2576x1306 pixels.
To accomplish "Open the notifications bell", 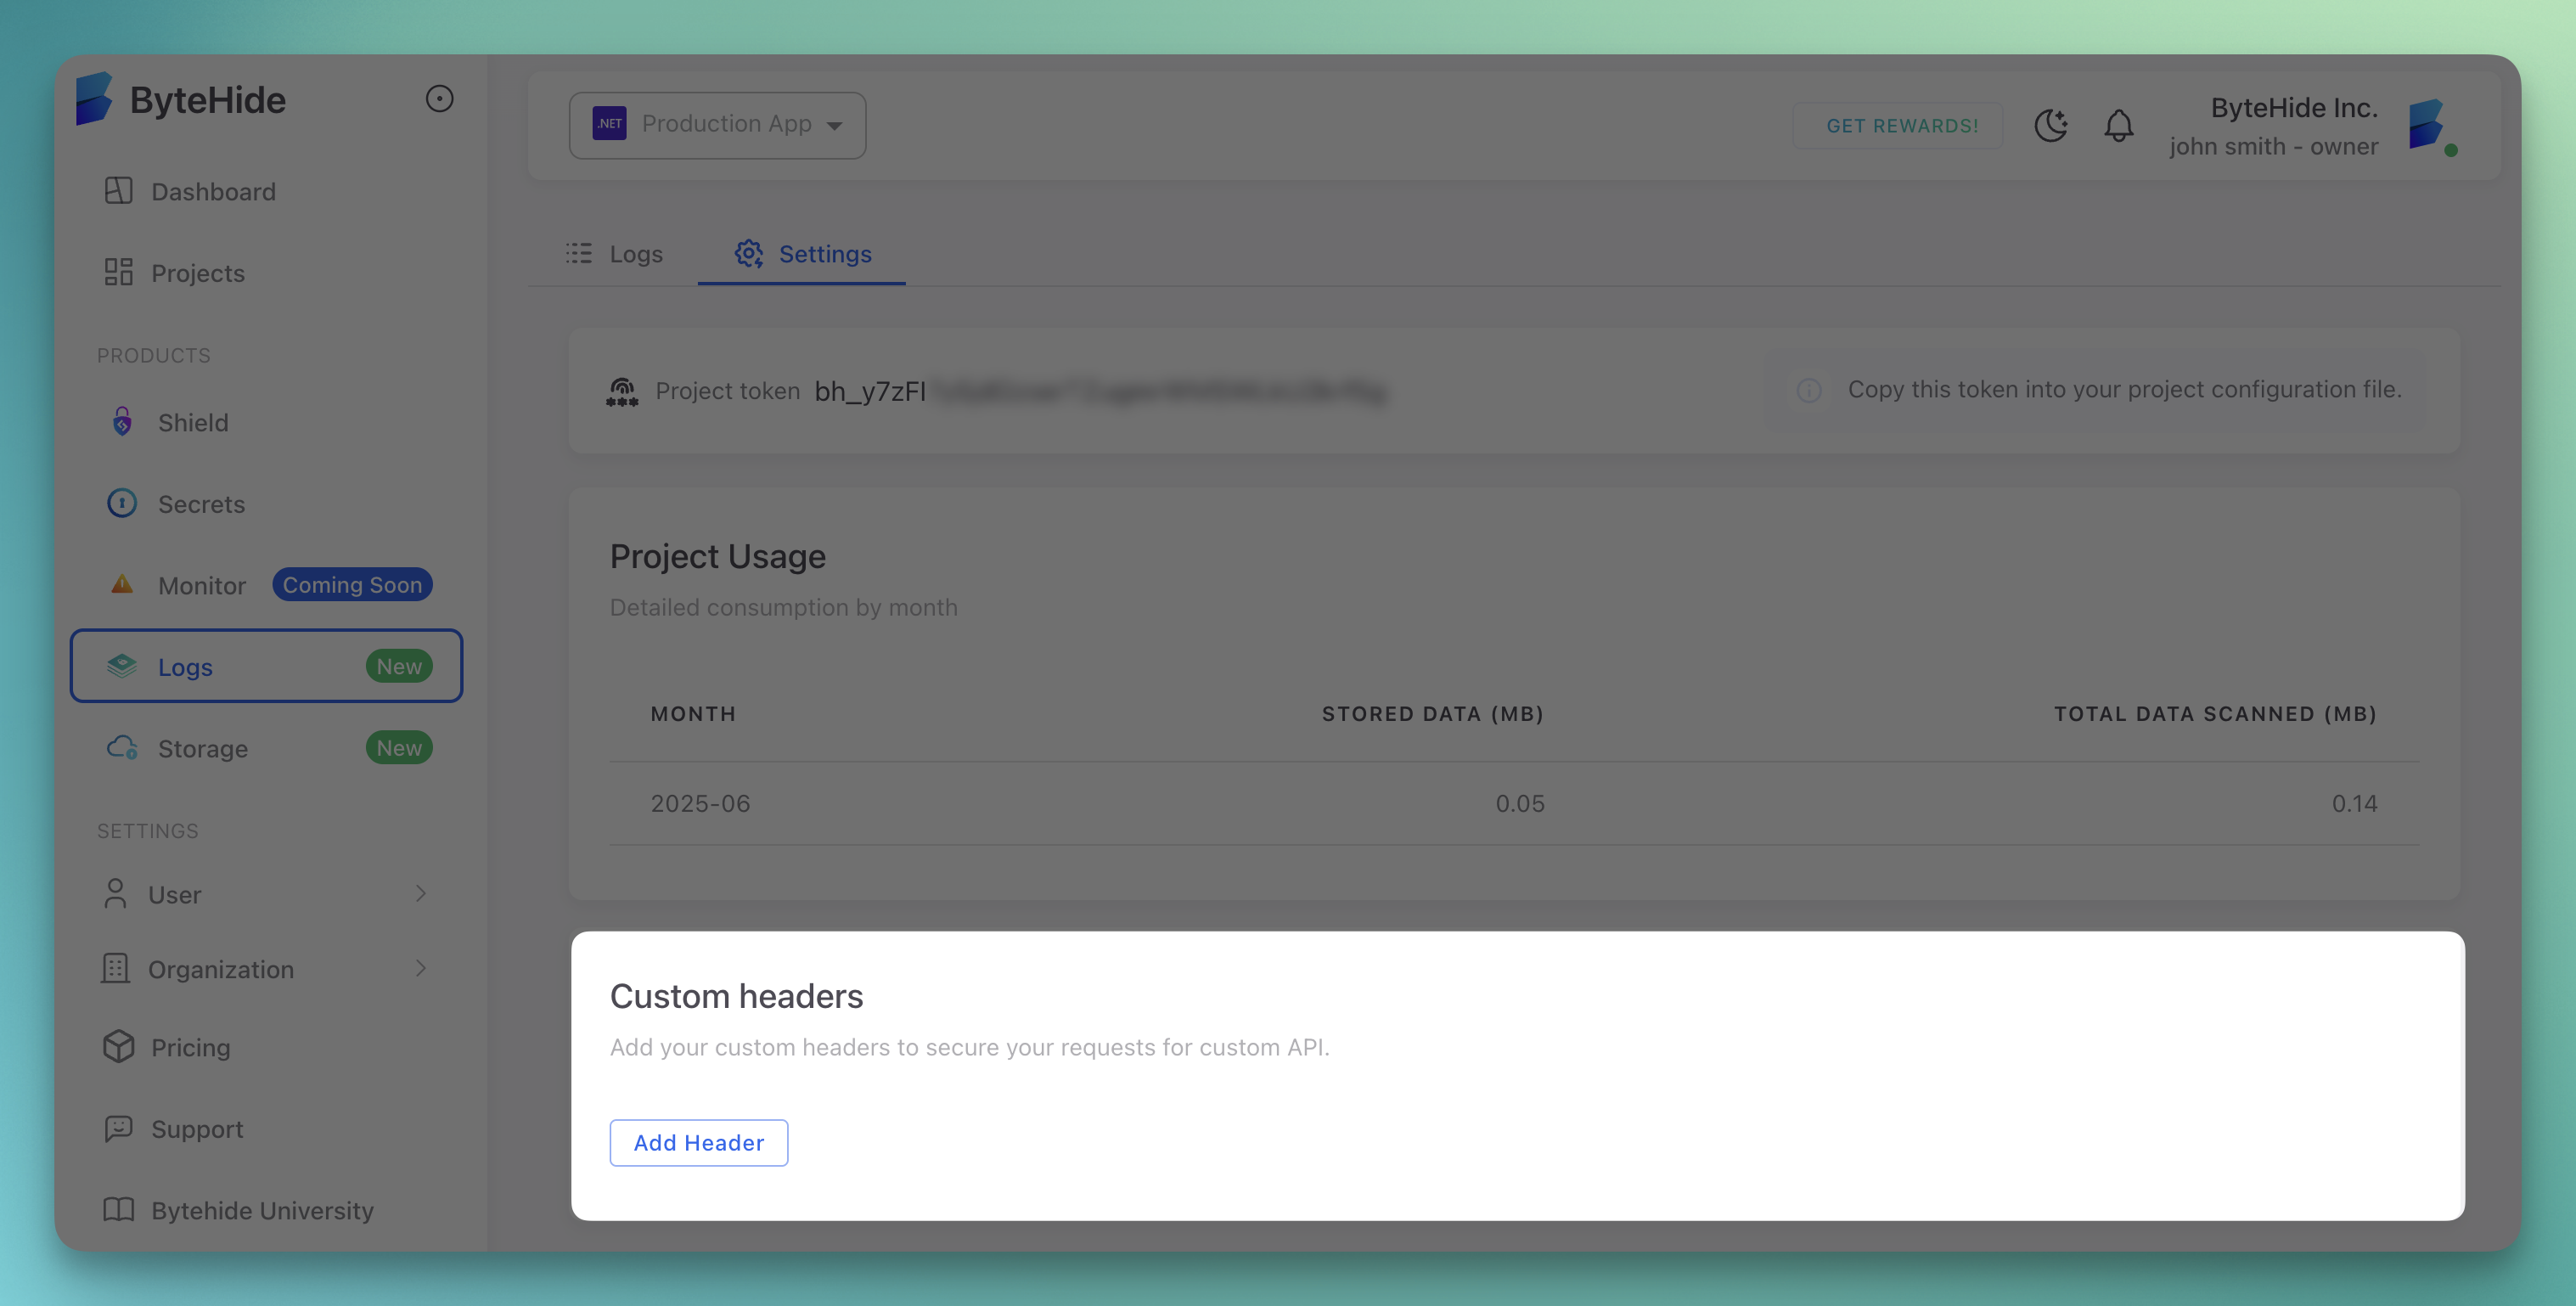I will tap(2118, 126).
